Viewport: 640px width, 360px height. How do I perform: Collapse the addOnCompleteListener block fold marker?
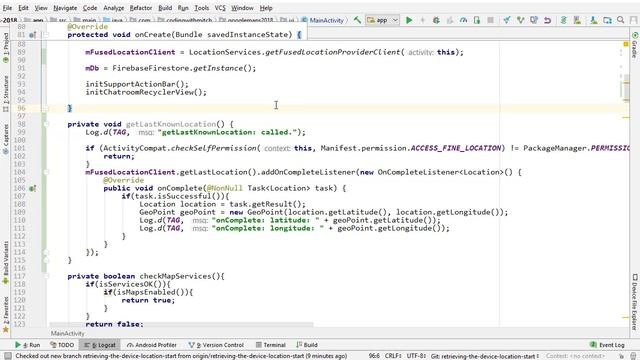[46, 172]
